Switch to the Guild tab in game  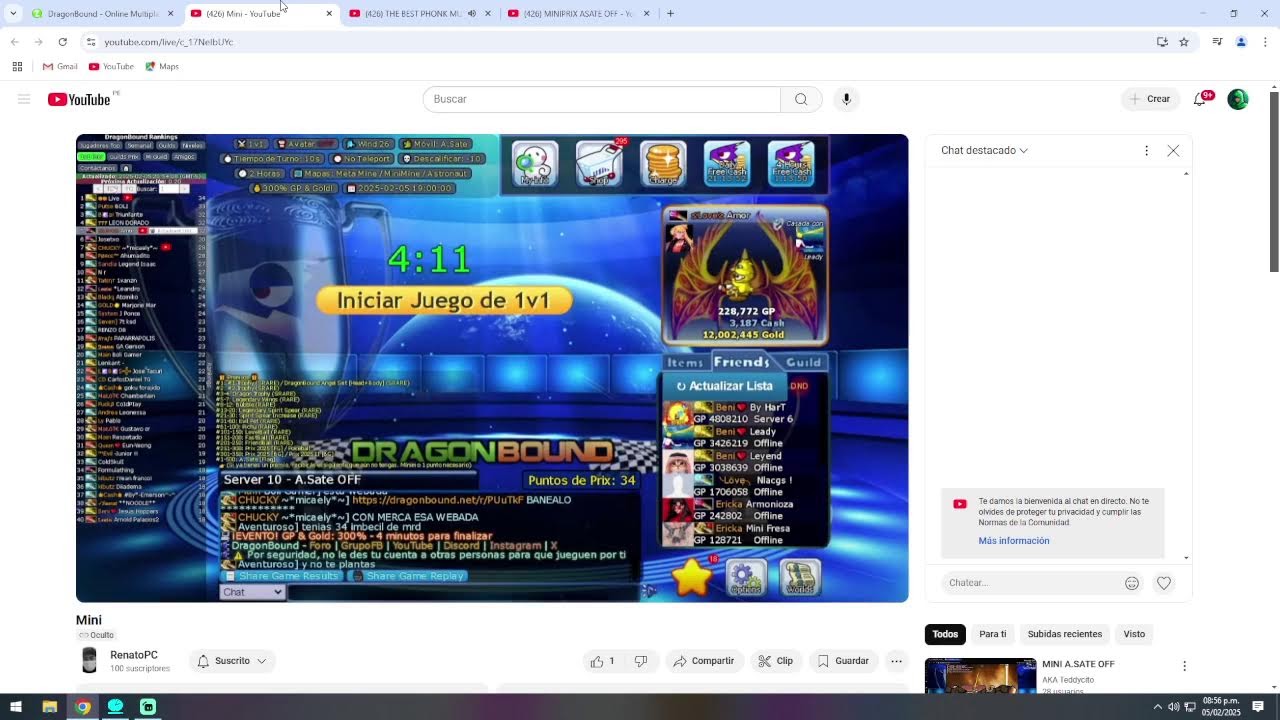click(x=803, y=362)
